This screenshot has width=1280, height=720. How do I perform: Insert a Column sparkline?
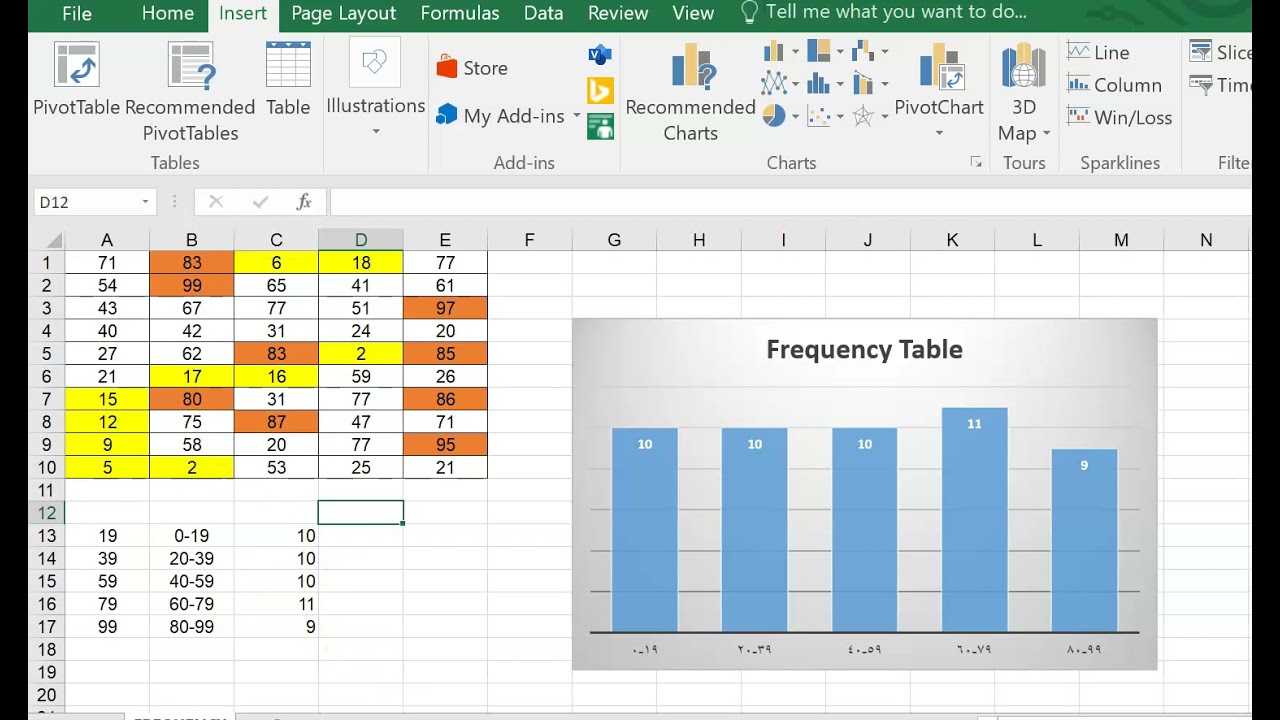(1114, 85)
